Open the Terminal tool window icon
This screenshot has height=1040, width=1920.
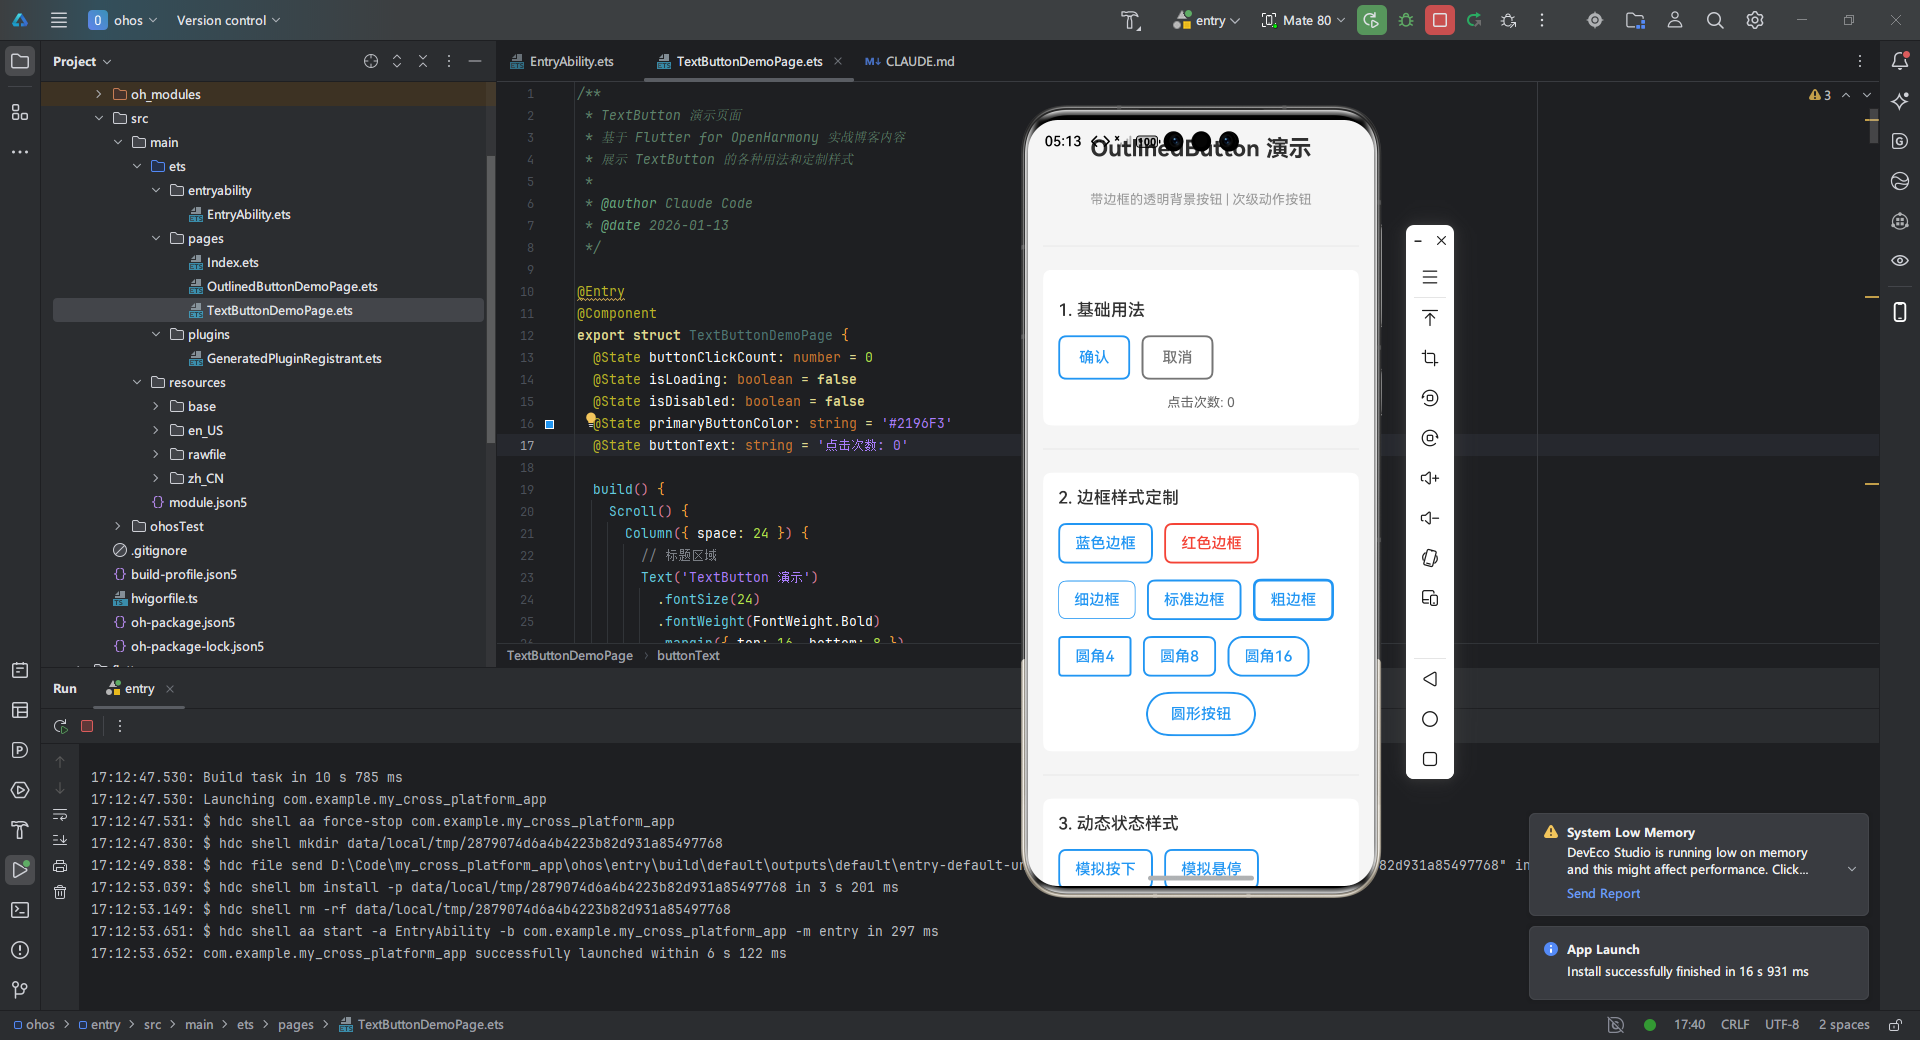20,910
